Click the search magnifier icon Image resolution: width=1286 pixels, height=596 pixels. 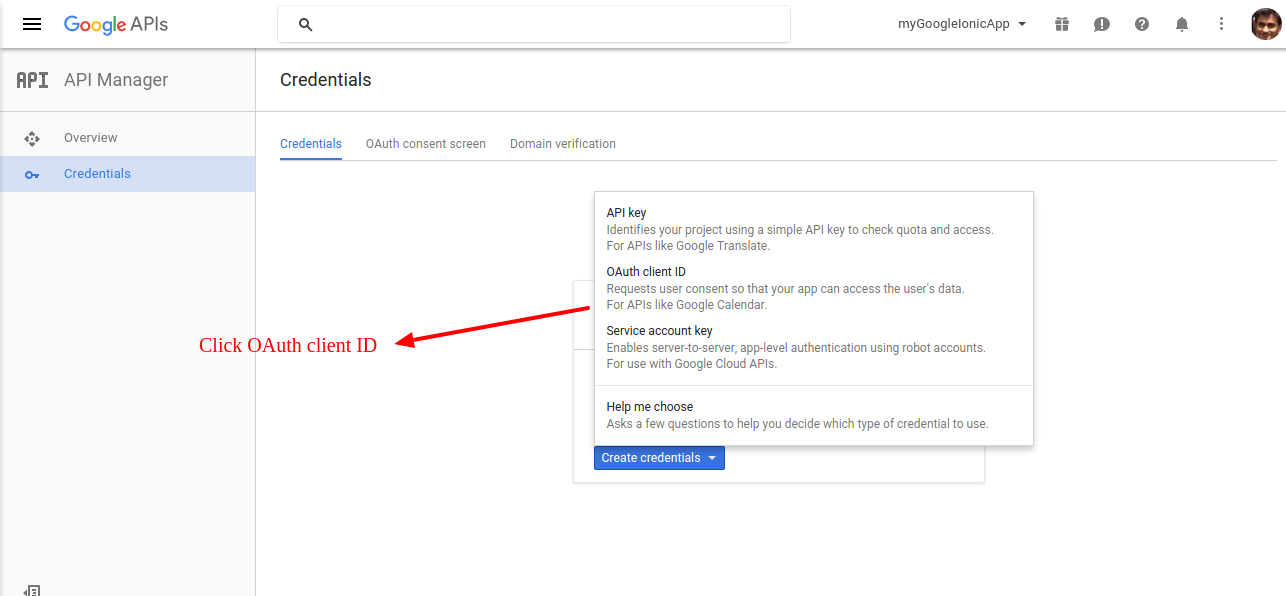click(x=306, y=24)
